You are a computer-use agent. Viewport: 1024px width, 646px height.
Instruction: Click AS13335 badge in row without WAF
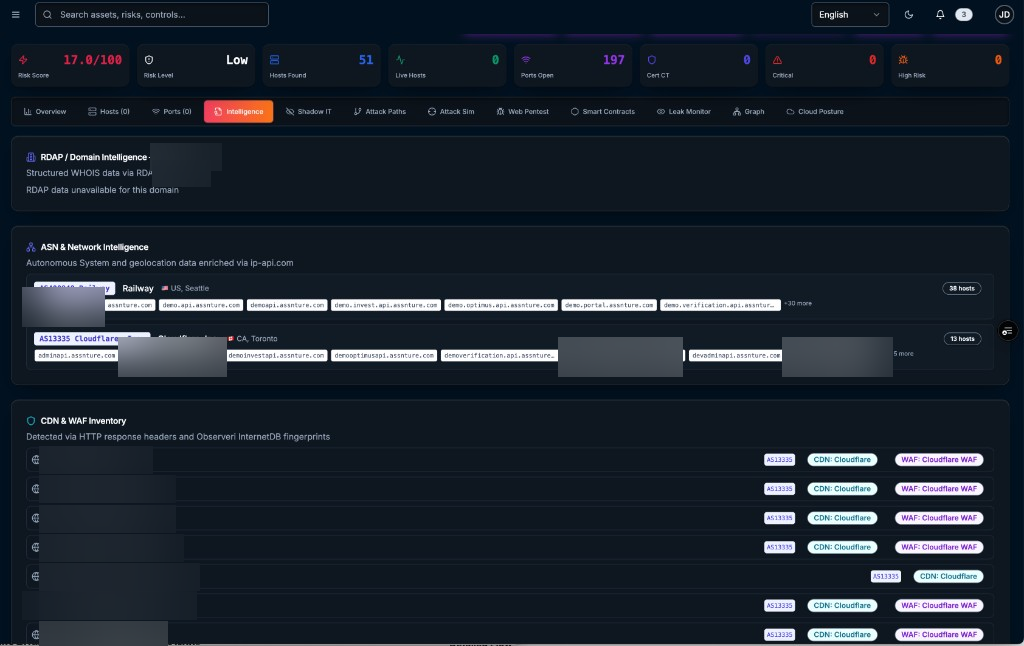pos(886,576)
